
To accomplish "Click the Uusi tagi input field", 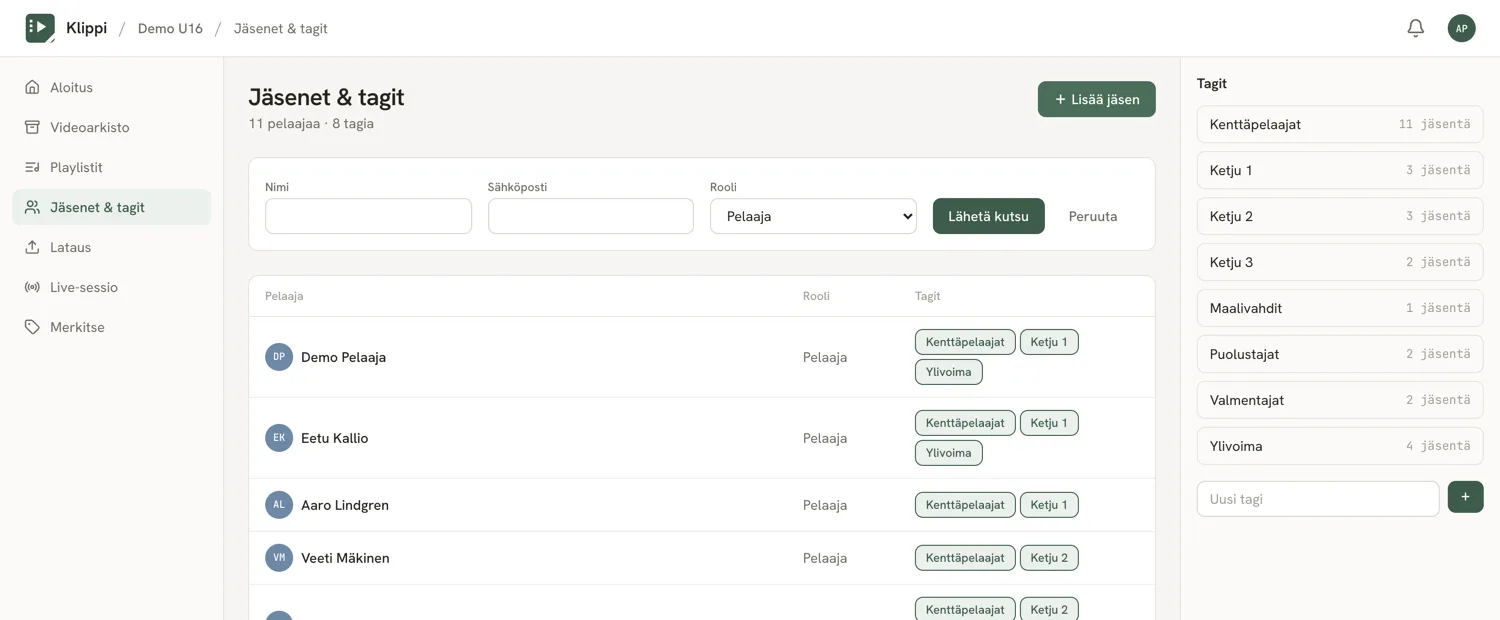I will (x=1318, y=498).
